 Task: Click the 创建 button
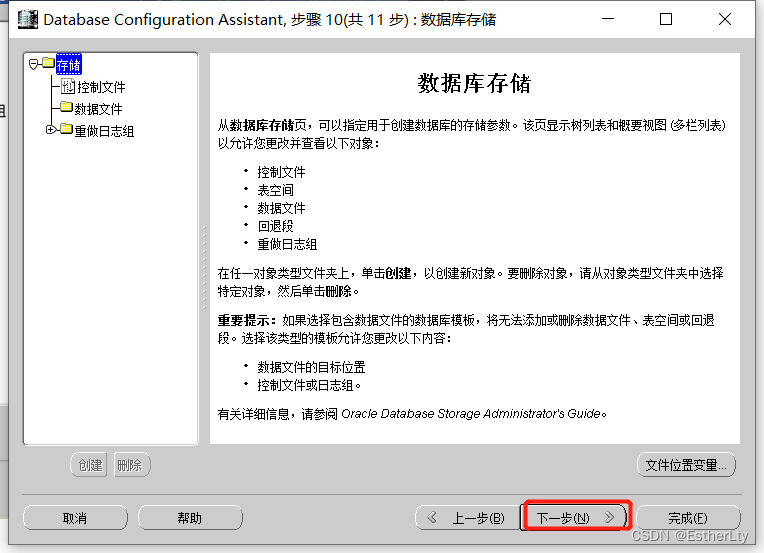click(89, 465)
